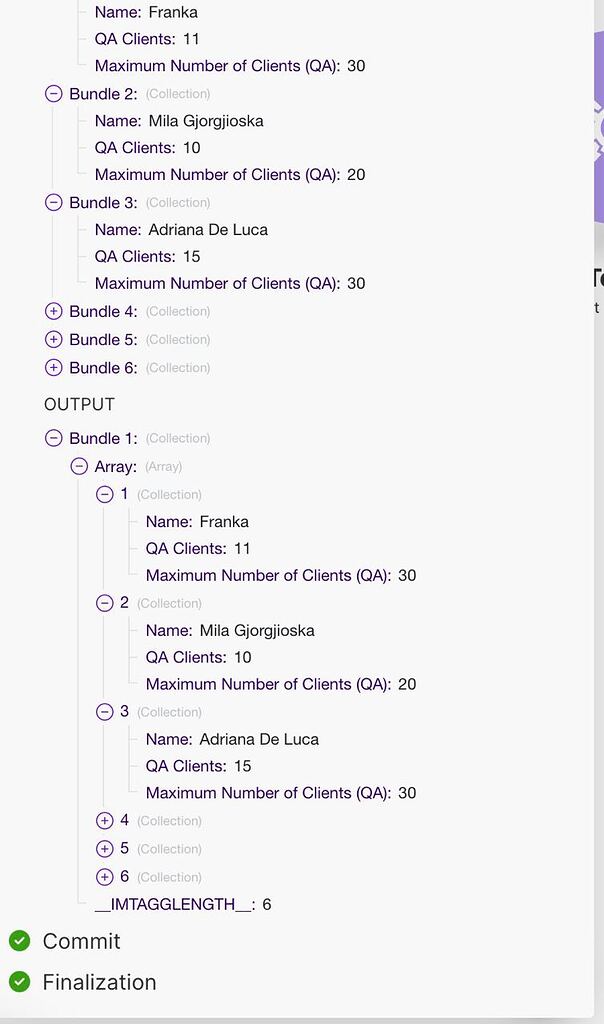Screen dimensions: 604x1024
Task: Expand item 5 in the output Array
Action: pyautogui.click(x=105, y=848)
